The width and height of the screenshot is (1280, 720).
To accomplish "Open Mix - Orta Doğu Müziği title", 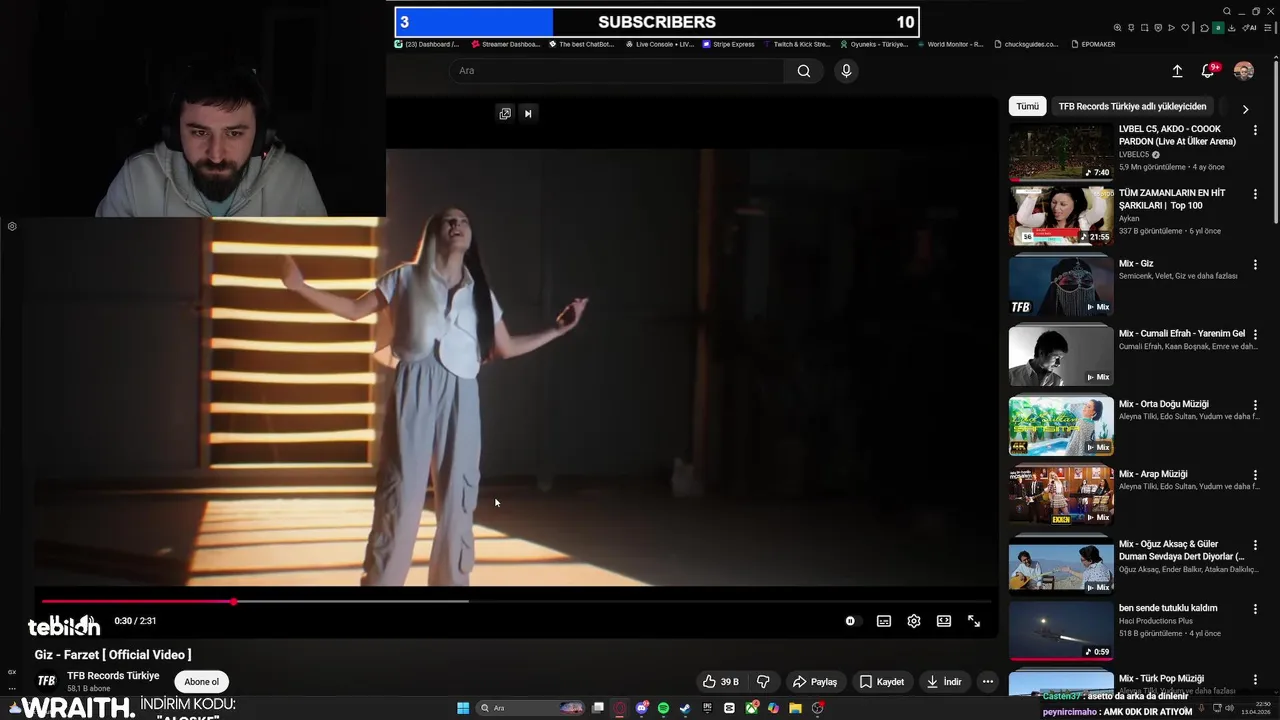I will [1164, 404].
